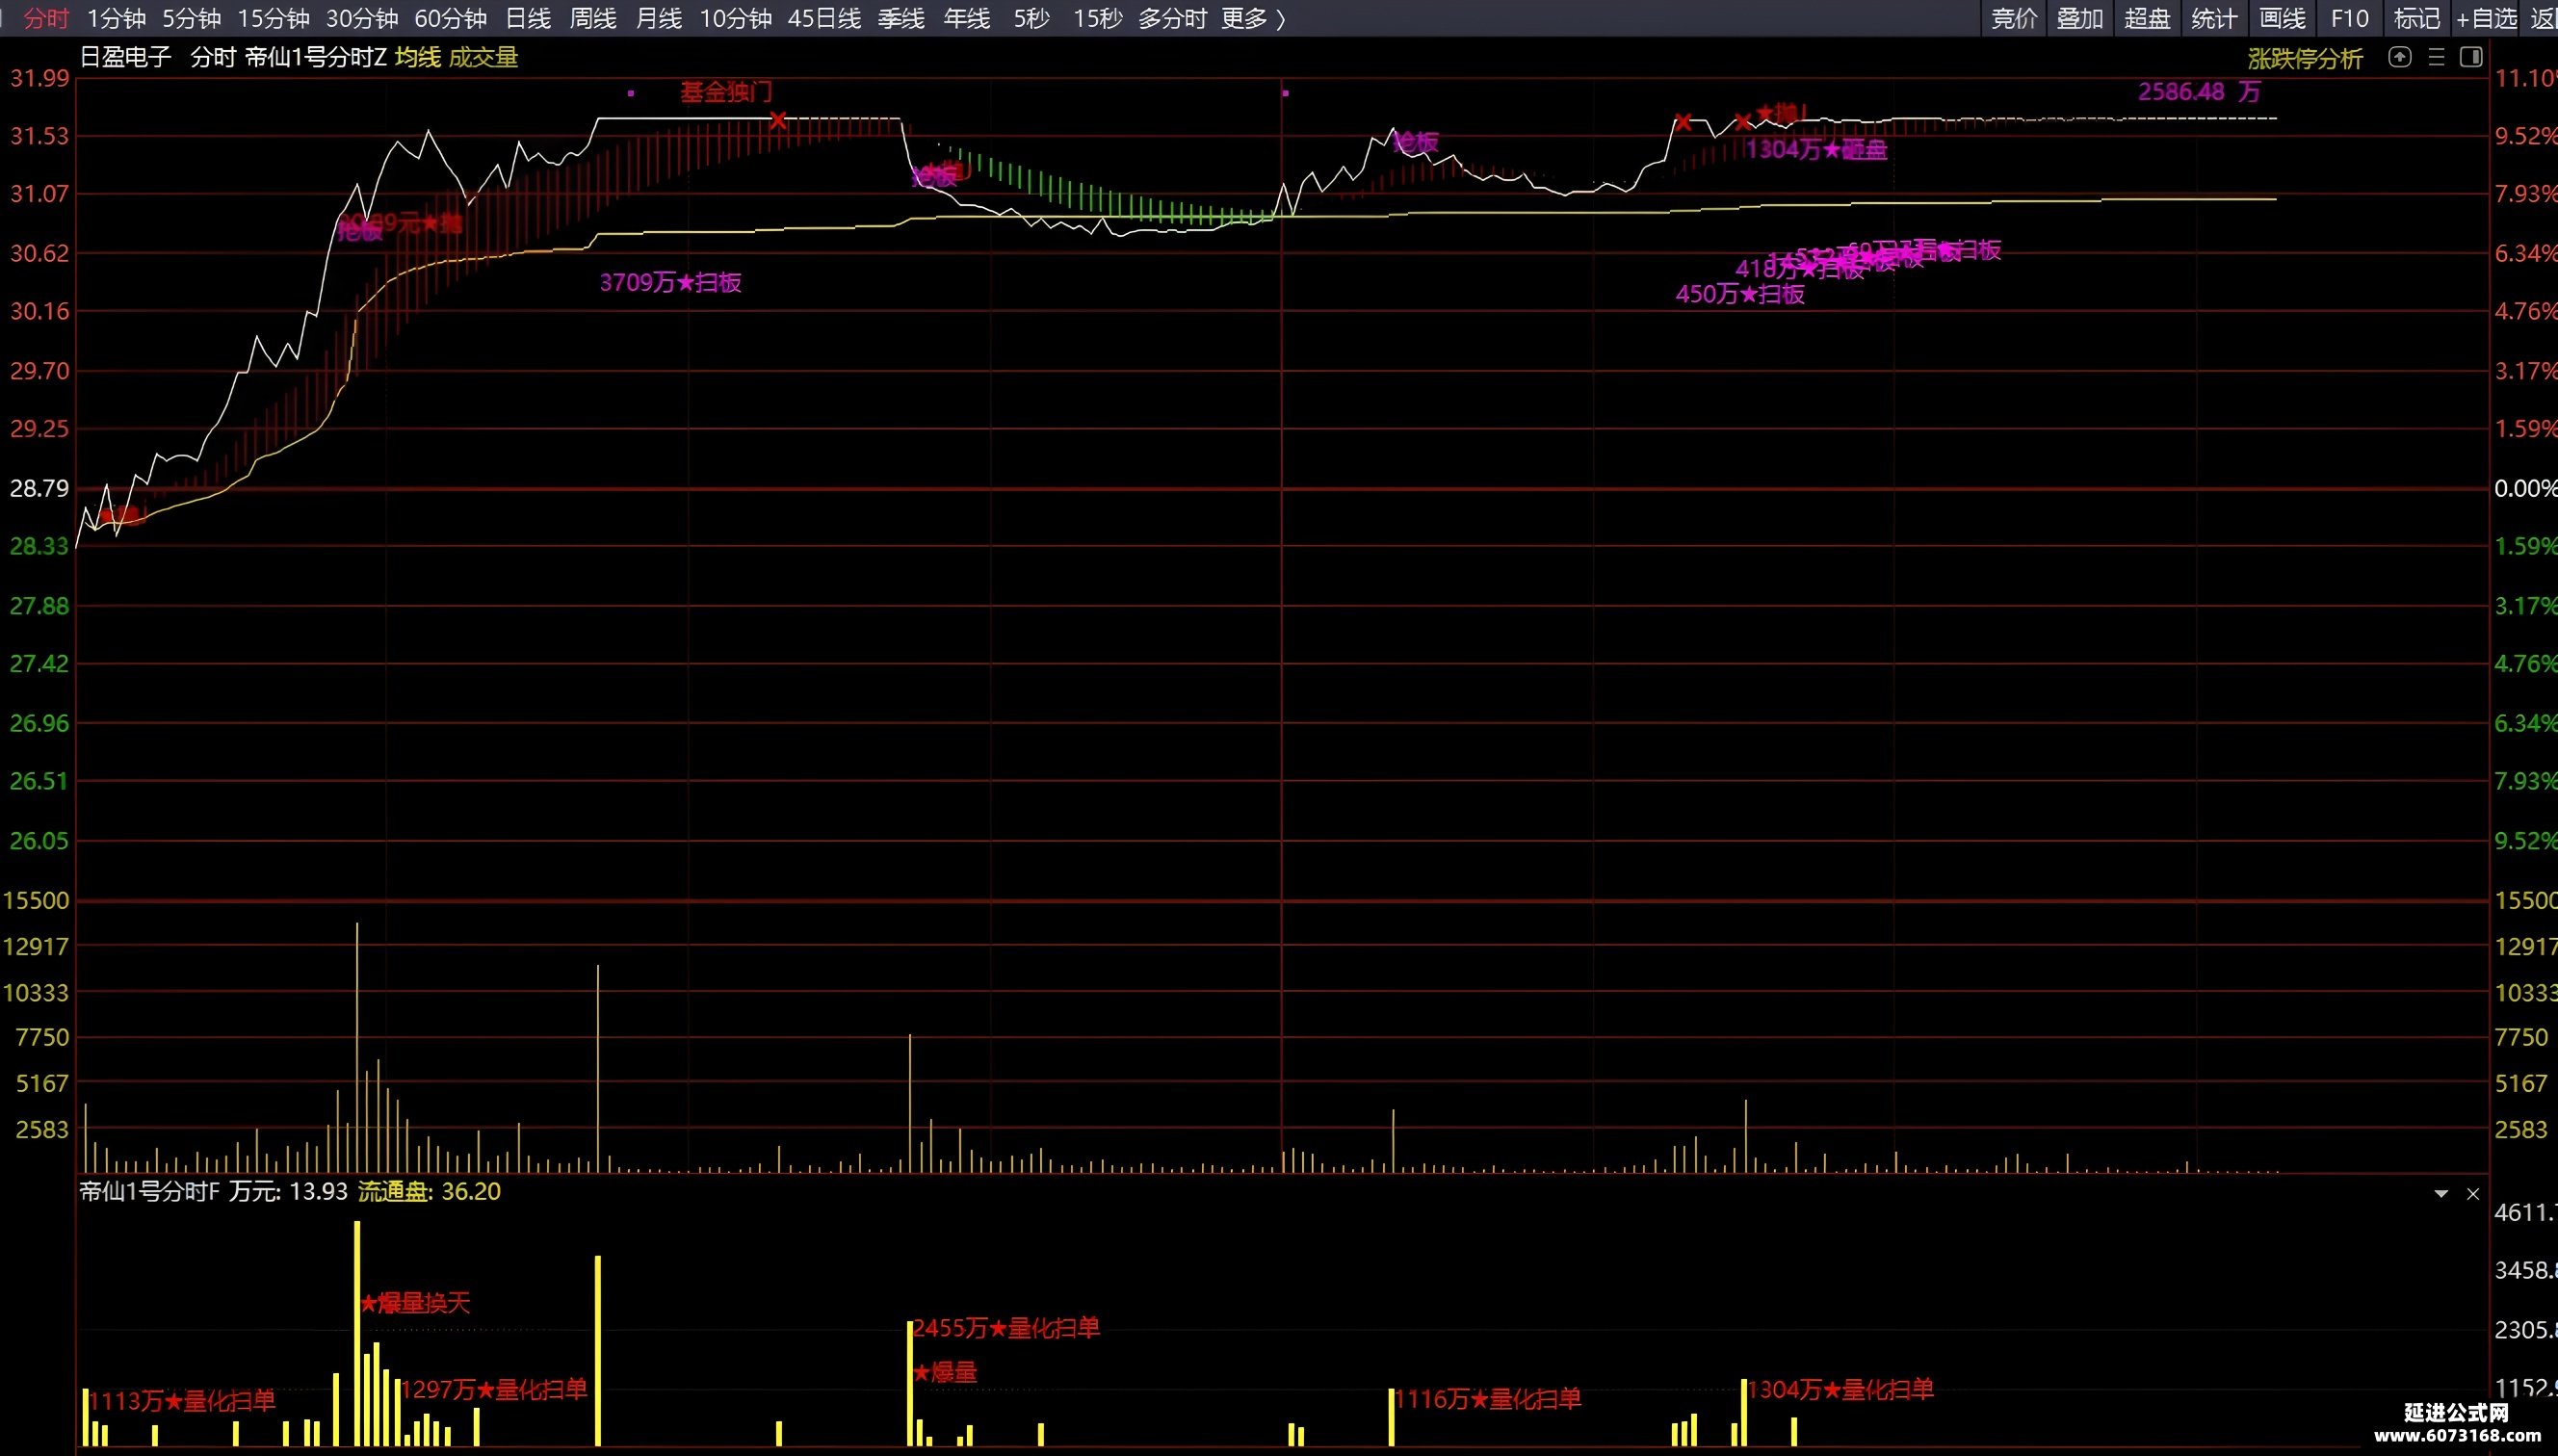Toggle the 均线 average line indicator
The image size is (2558, 1456).
click(x=417, y=57)
